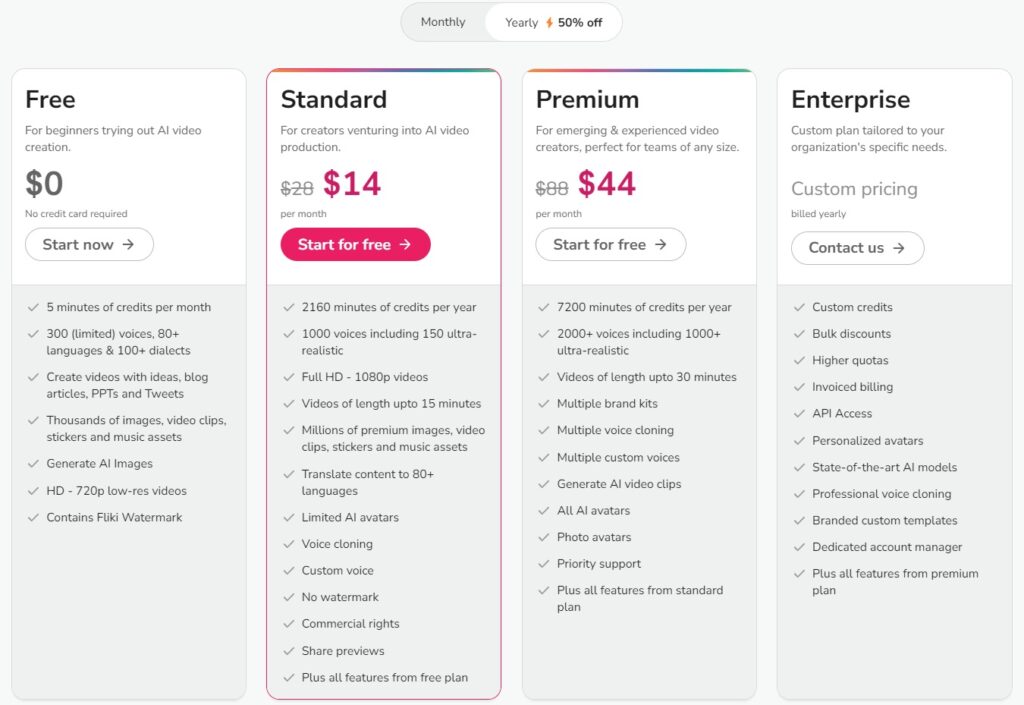1024x705 pixels.
Task: Click the arrow icon in Start now button
Action: coord(129,244)
